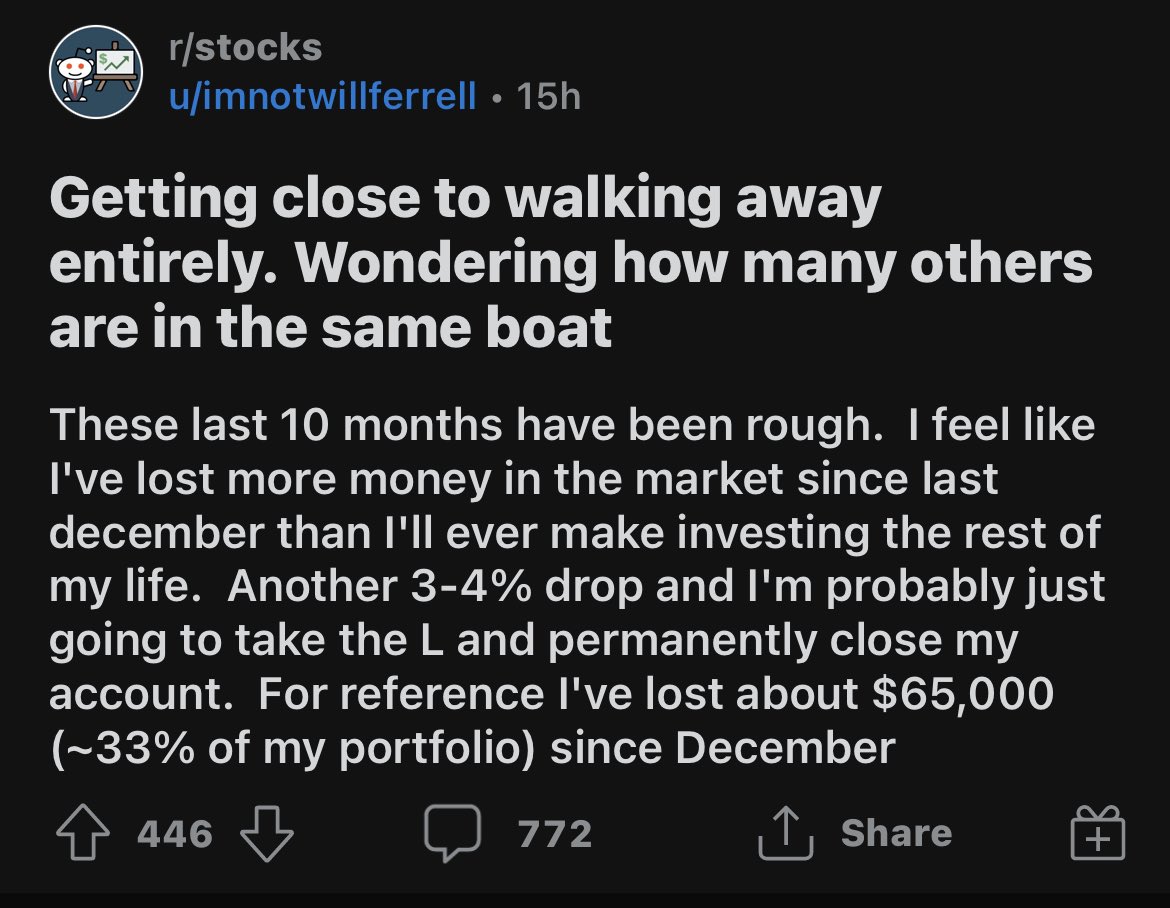
Task: Give an award using the gift icon
Action: click(x=1098, y=833)
